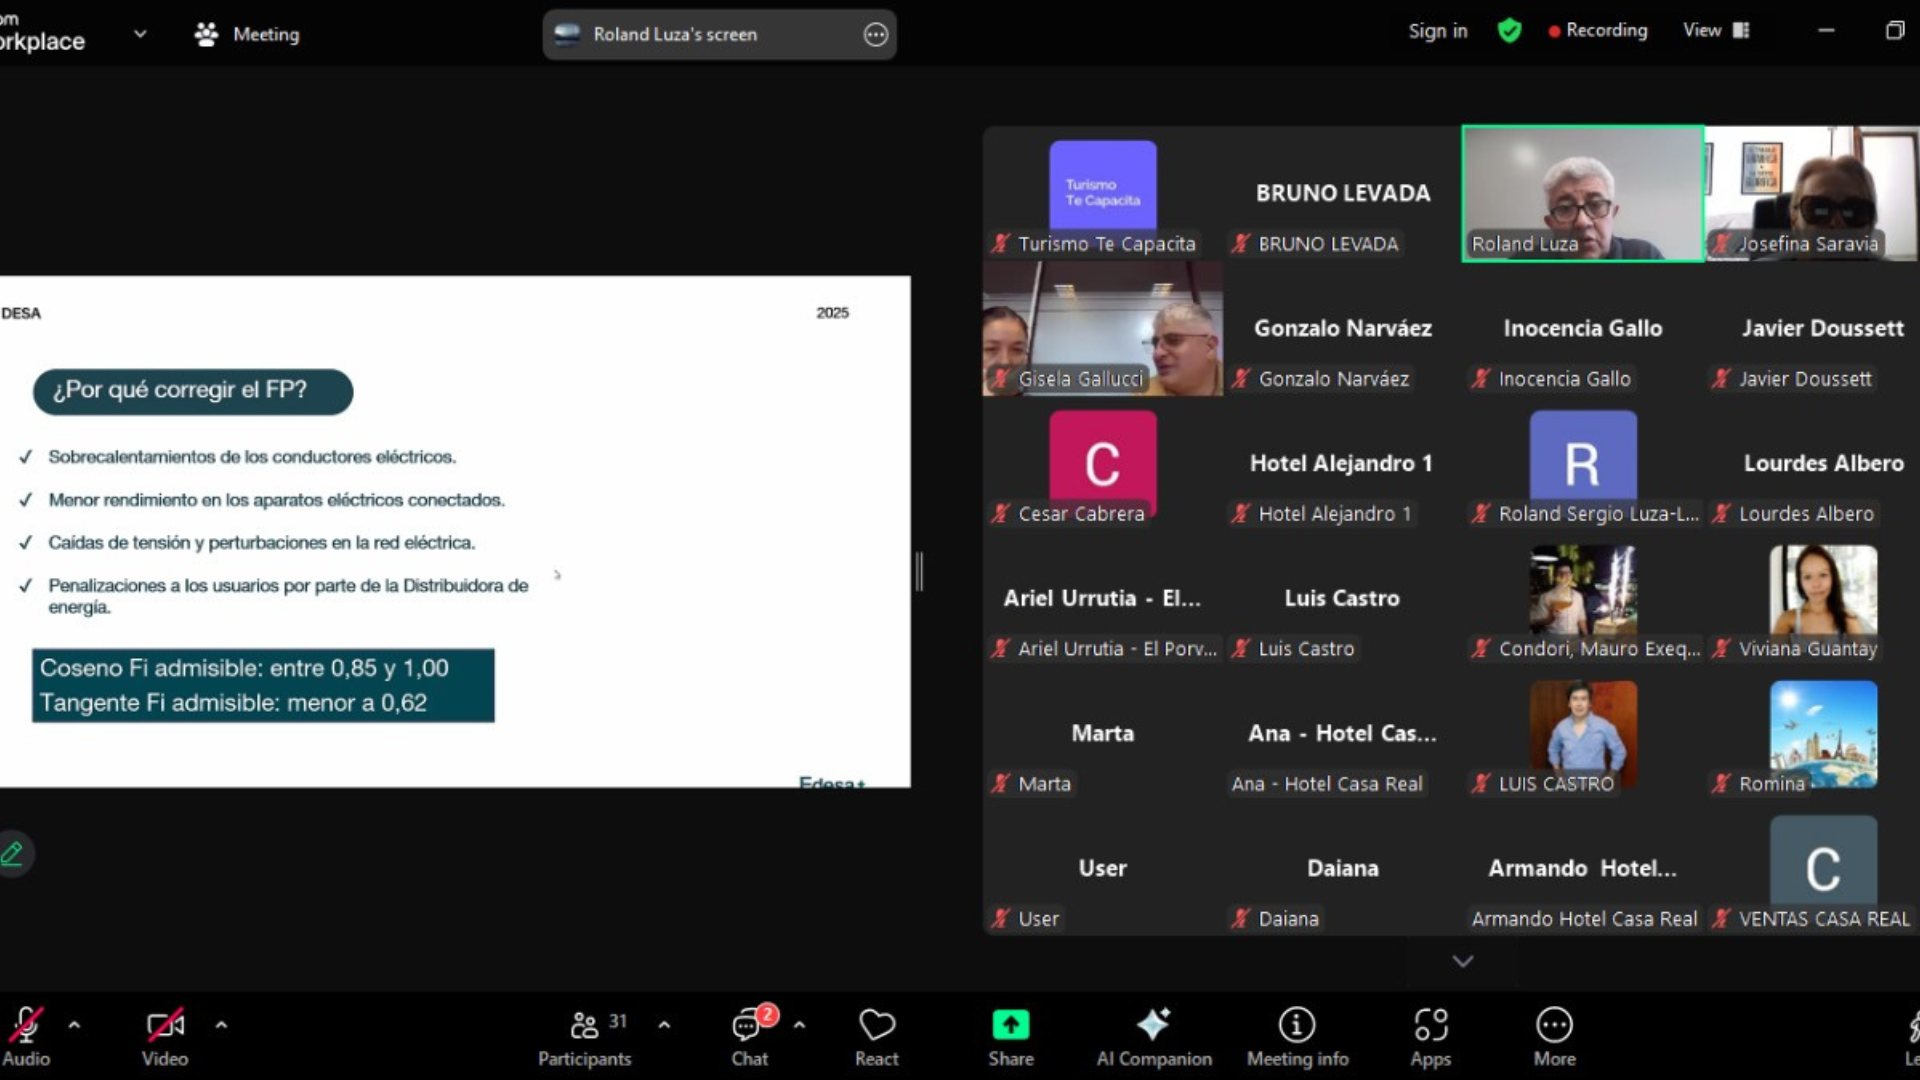Image resolution: width=1920 pixels, height=1080 pixels.
Task: Click the annotate pencil icon
Action: pyautogui.click(x=13, y=854)
